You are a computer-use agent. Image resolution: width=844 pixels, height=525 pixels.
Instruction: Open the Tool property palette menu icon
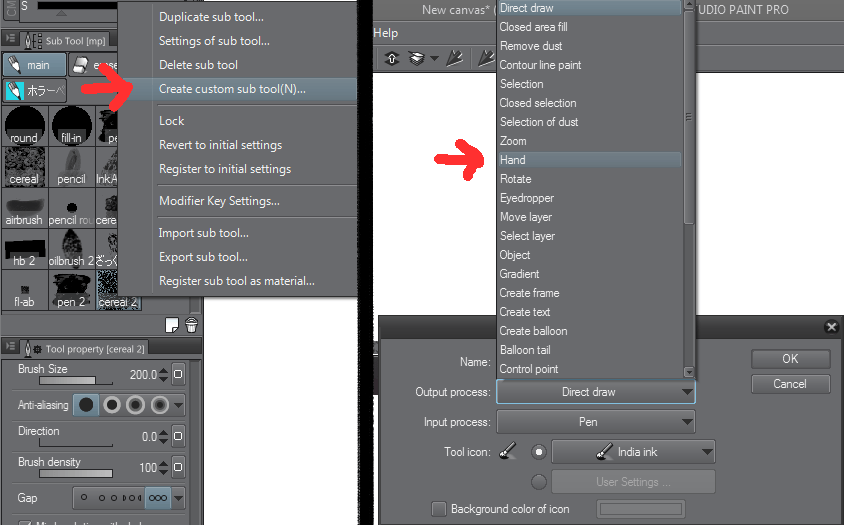pyautogui.click(x=10, y=347)
